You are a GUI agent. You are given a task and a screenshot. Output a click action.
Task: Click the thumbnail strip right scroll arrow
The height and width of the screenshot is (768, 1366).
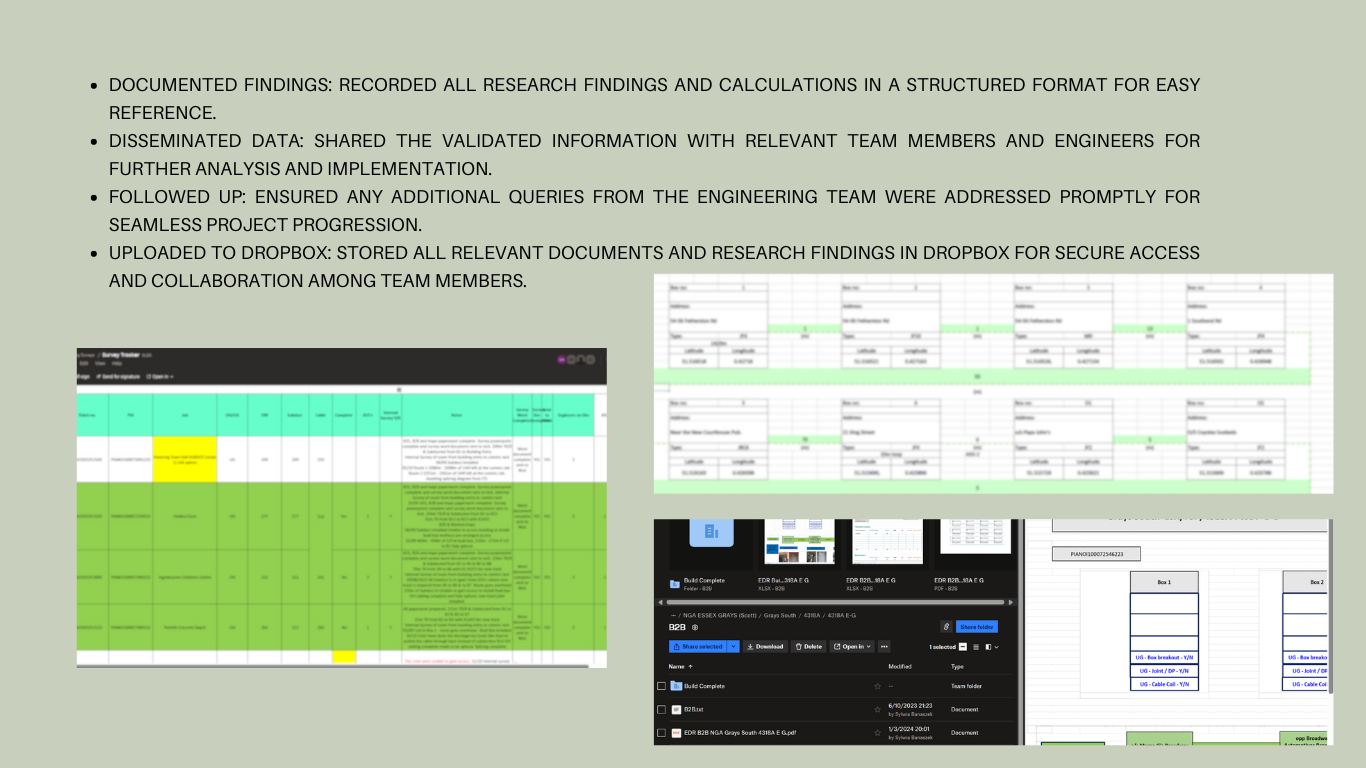1009,602
